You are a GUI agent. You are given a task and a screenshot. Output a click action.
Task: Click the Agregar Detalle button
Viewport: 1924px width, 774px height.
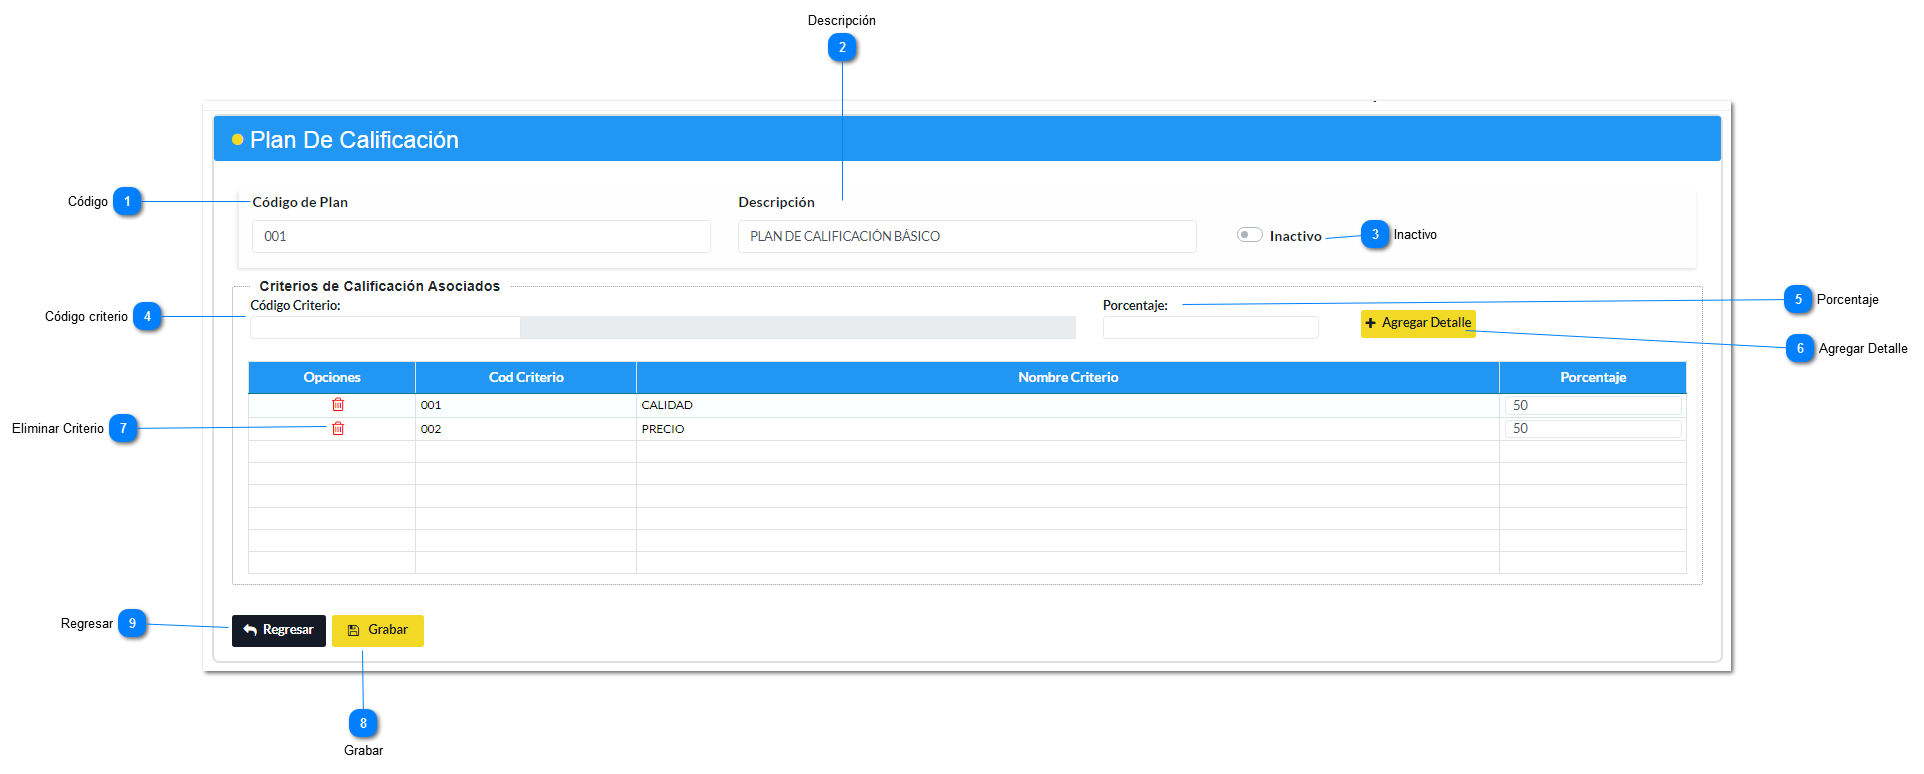tap(1418, 323)
